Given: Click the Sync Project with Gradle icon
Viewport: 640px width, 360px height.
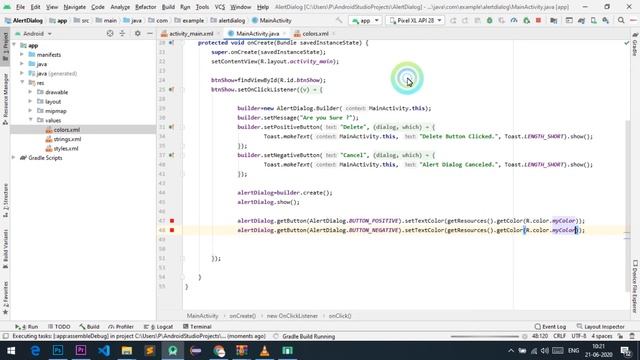Looking at the screenshot, I should 581,20.
